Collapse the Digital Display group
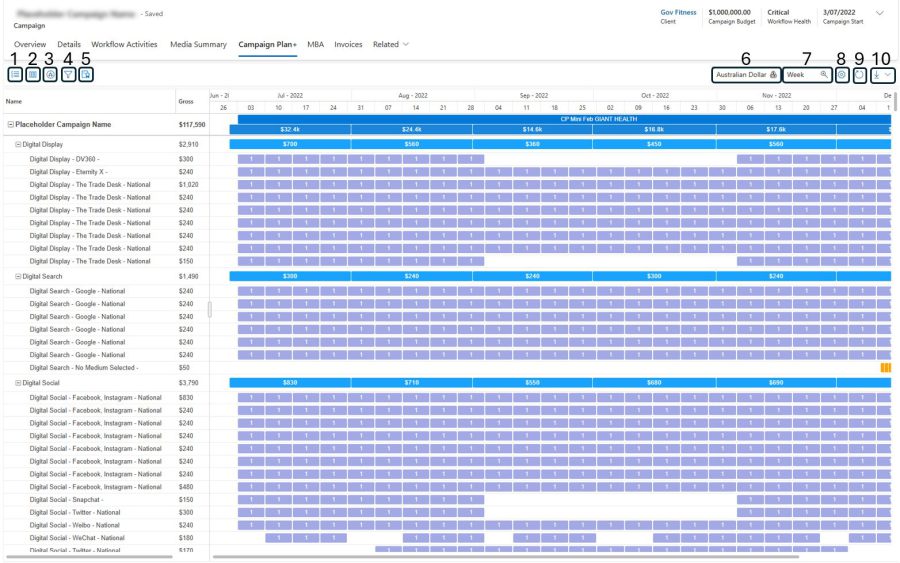Screen dimensions: 900x563 [x=18, y=145]
